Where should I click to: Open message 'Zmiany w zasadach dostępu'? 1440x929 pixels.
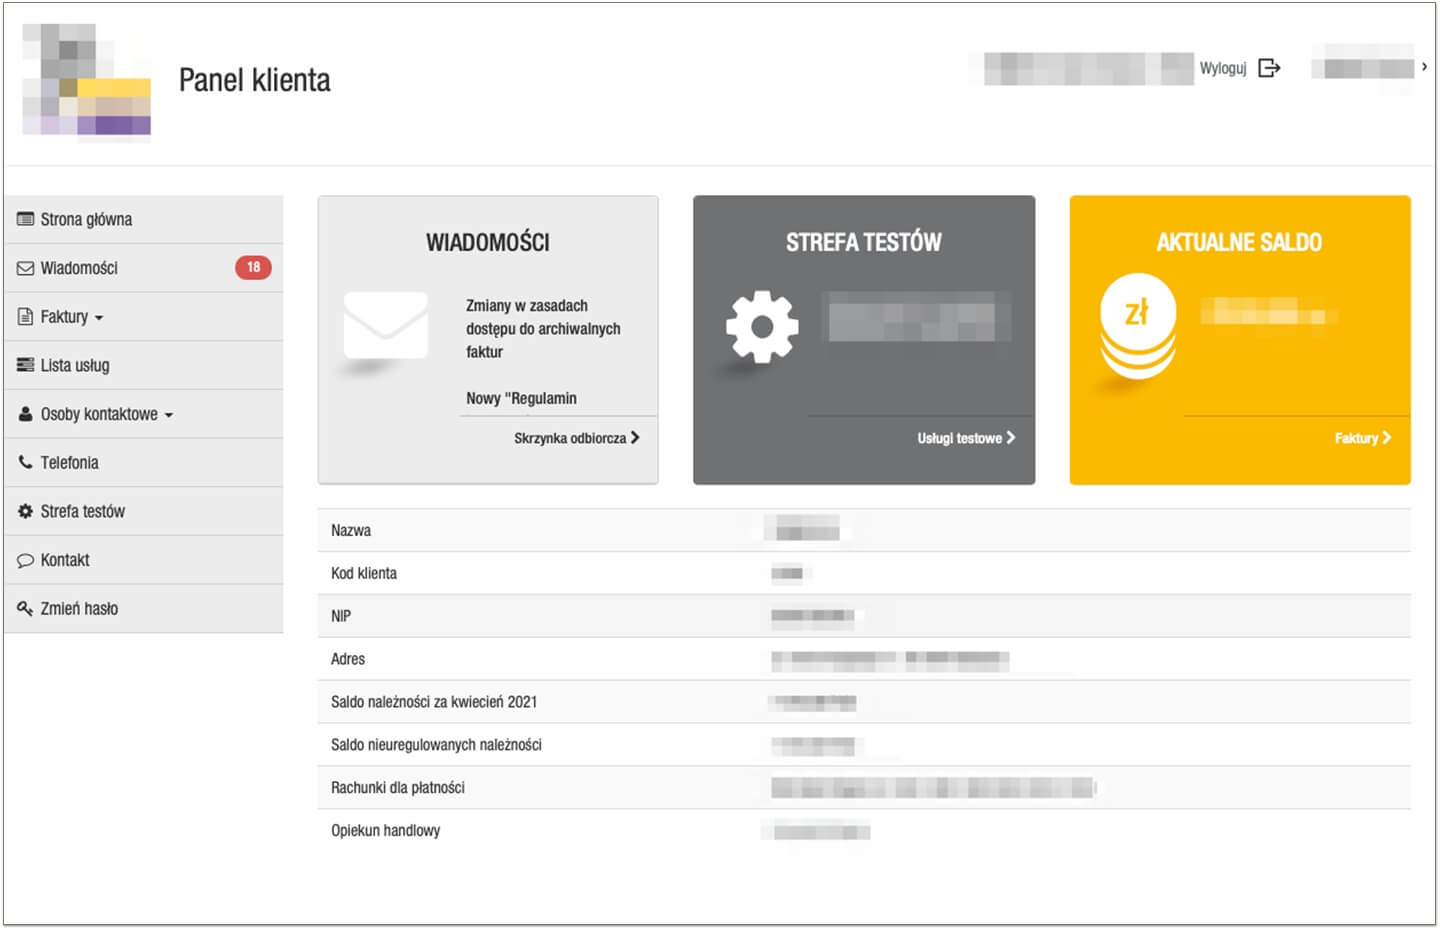[543, 329]
